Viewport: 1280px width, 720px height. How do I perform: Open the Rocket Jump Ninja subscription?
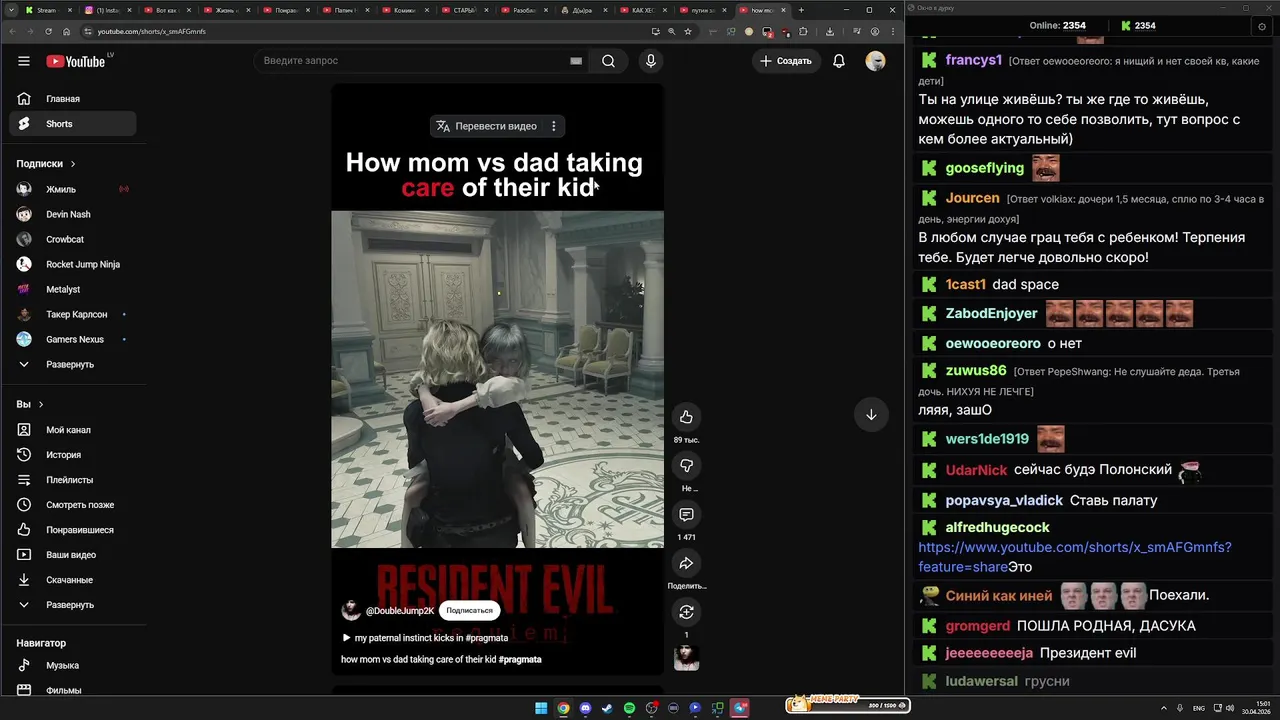[73, 264]
